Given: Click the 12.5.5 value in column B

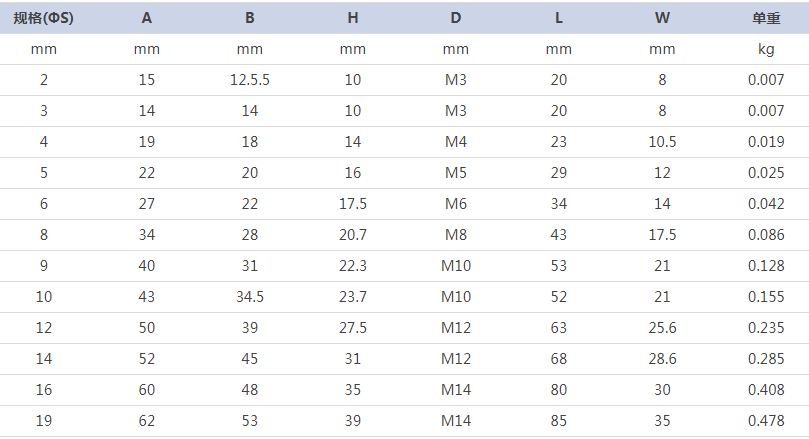Looking at the screenshot, I should tap(250, 80).
